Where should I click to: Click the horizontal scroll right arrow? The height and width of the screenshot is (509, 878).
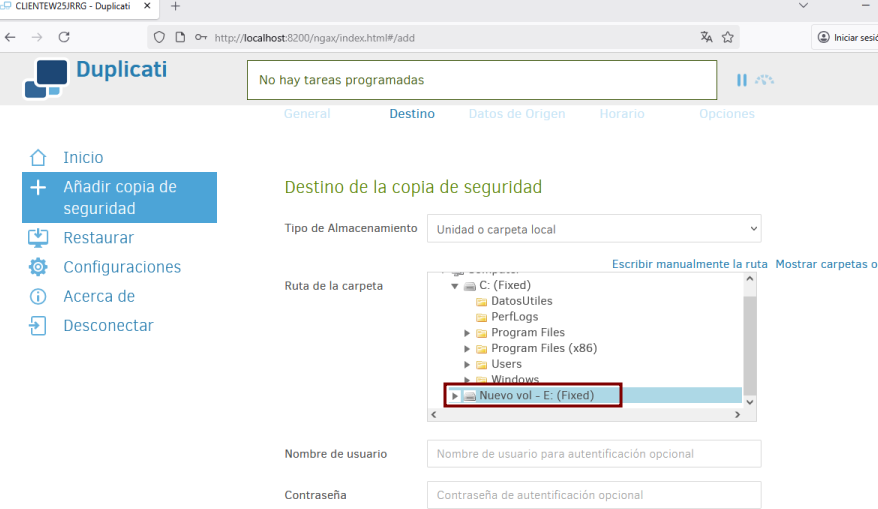(737, 414)
